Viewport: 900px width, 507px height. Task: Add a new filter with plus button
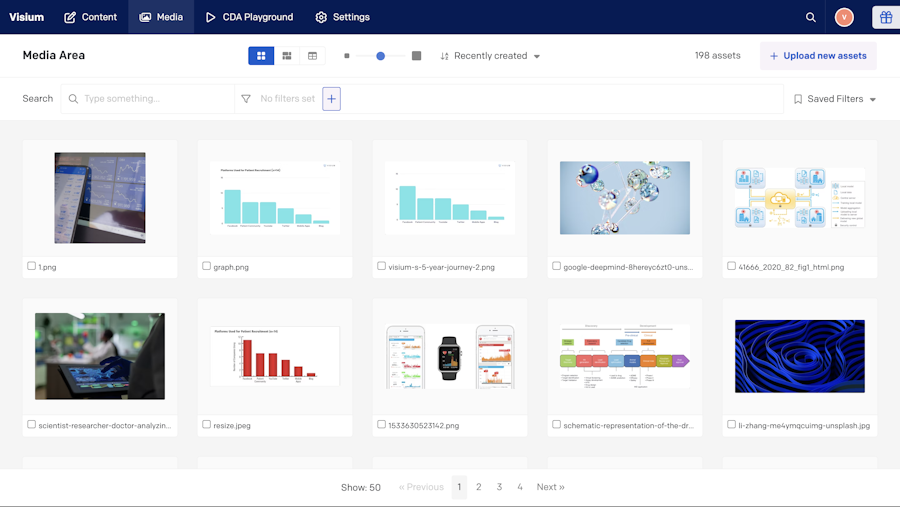click(331, 99)
